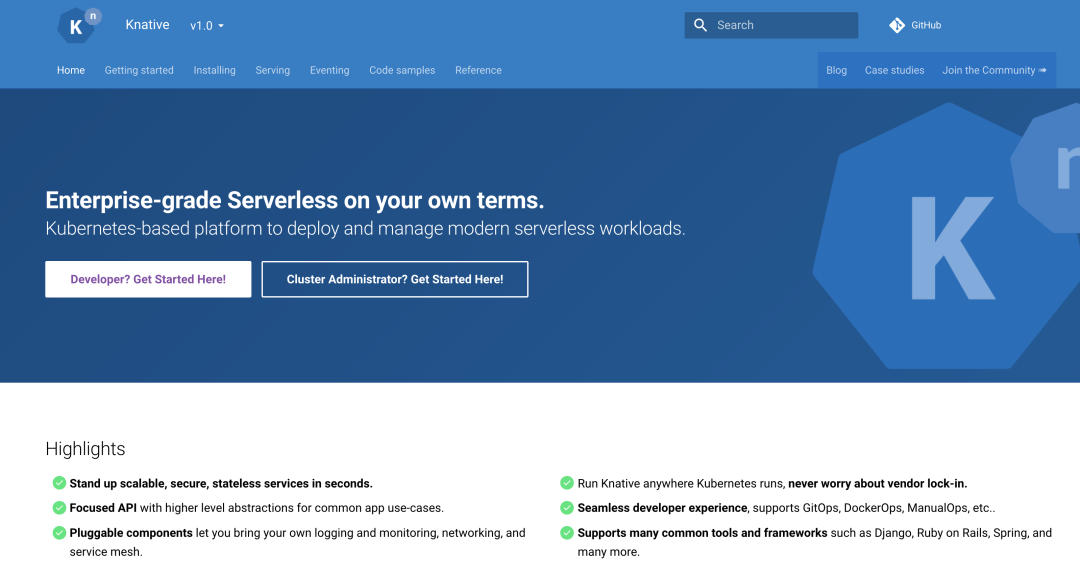This screenshot has height=570, width=1080.
Task: Click 'Supports many common tools and frameworks' text
Action: 703,533
